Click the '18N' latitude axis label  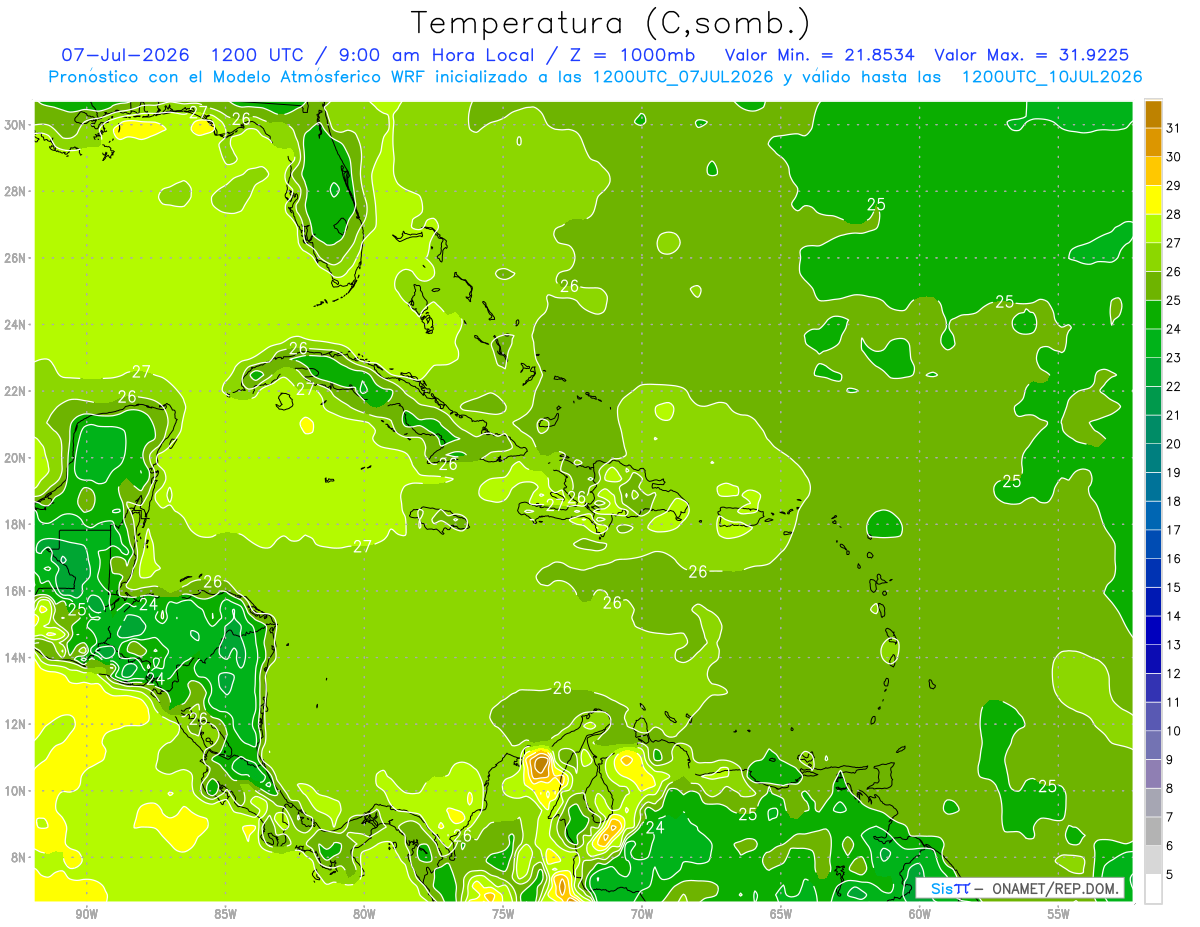point(16,524)
